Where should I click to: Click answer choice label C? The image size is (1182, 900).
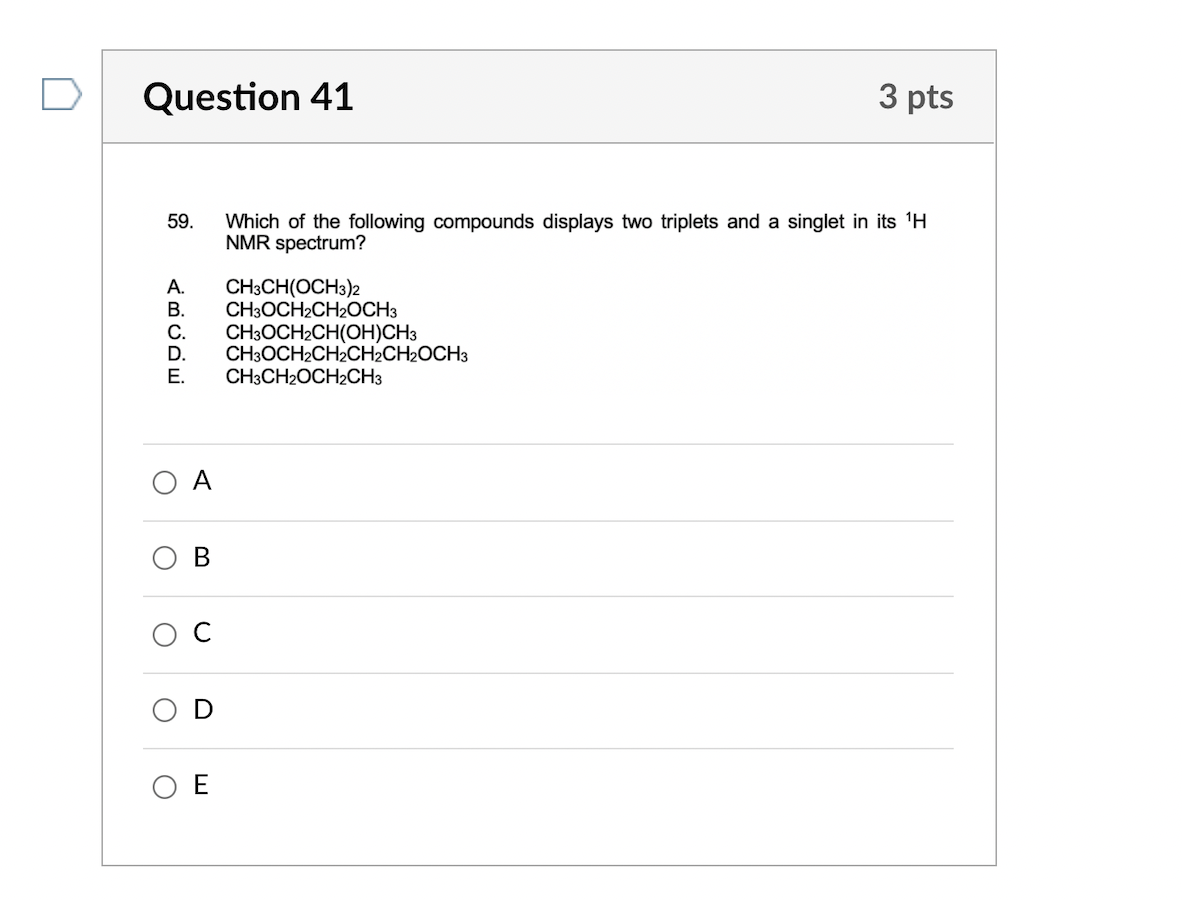coord(202,634)
